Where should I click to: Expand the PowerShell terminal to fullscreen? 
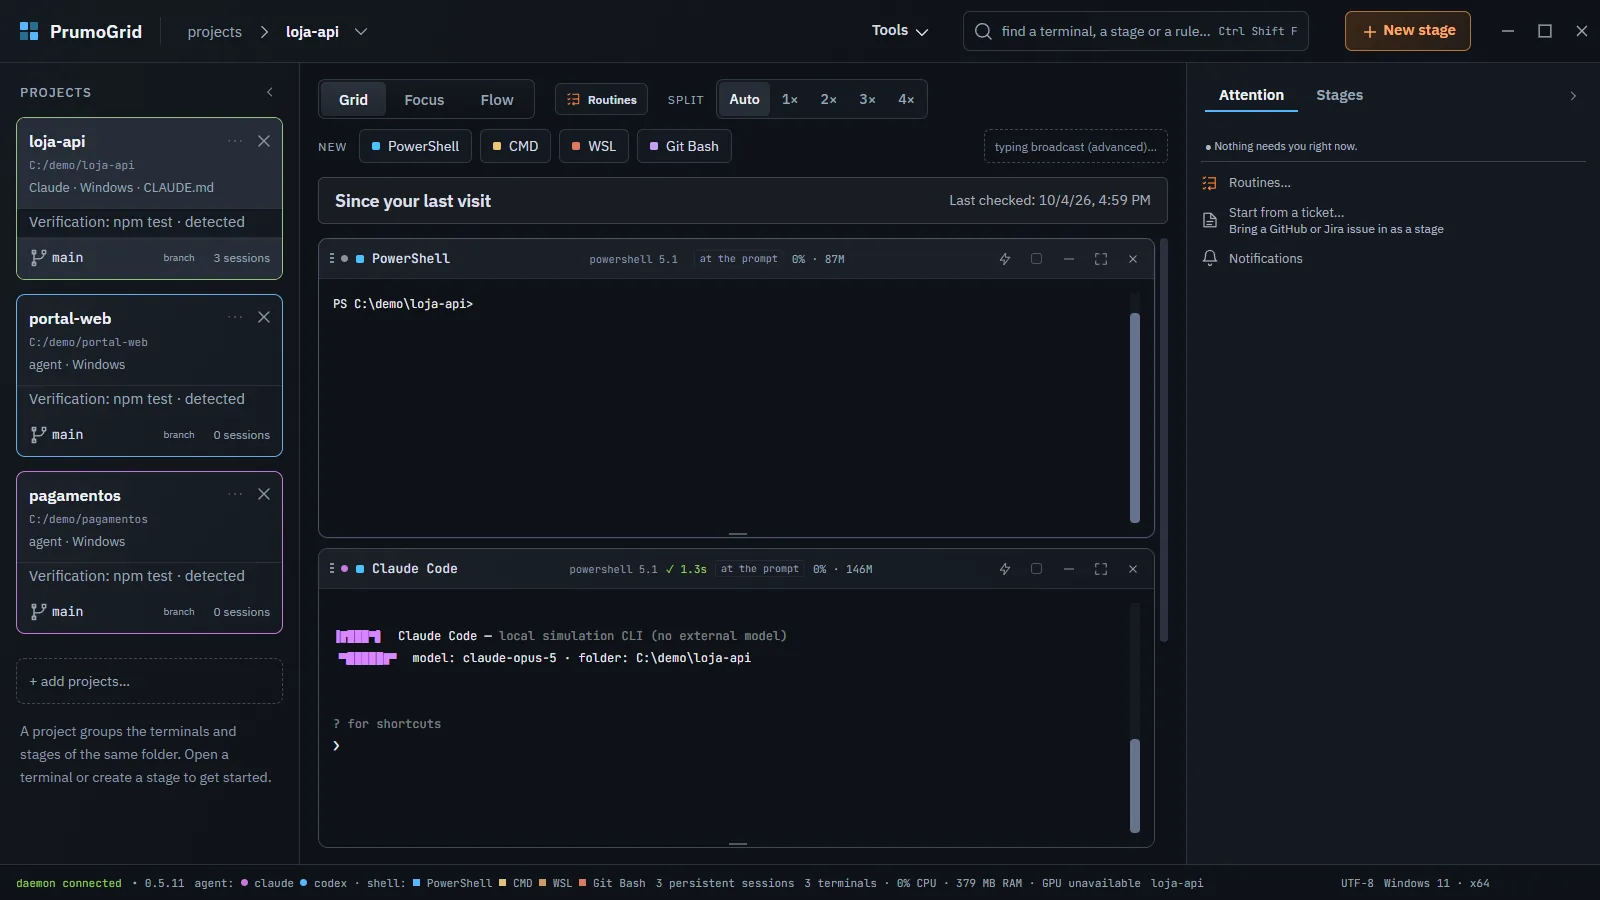coord(1101,259)
